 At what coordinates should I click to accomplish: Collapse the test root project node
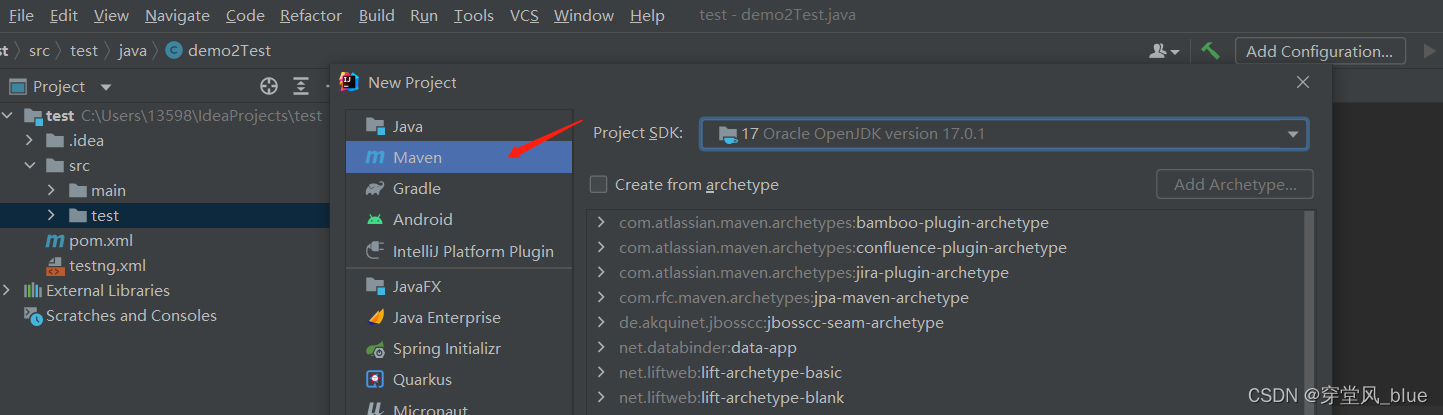(x=9, y=115)
